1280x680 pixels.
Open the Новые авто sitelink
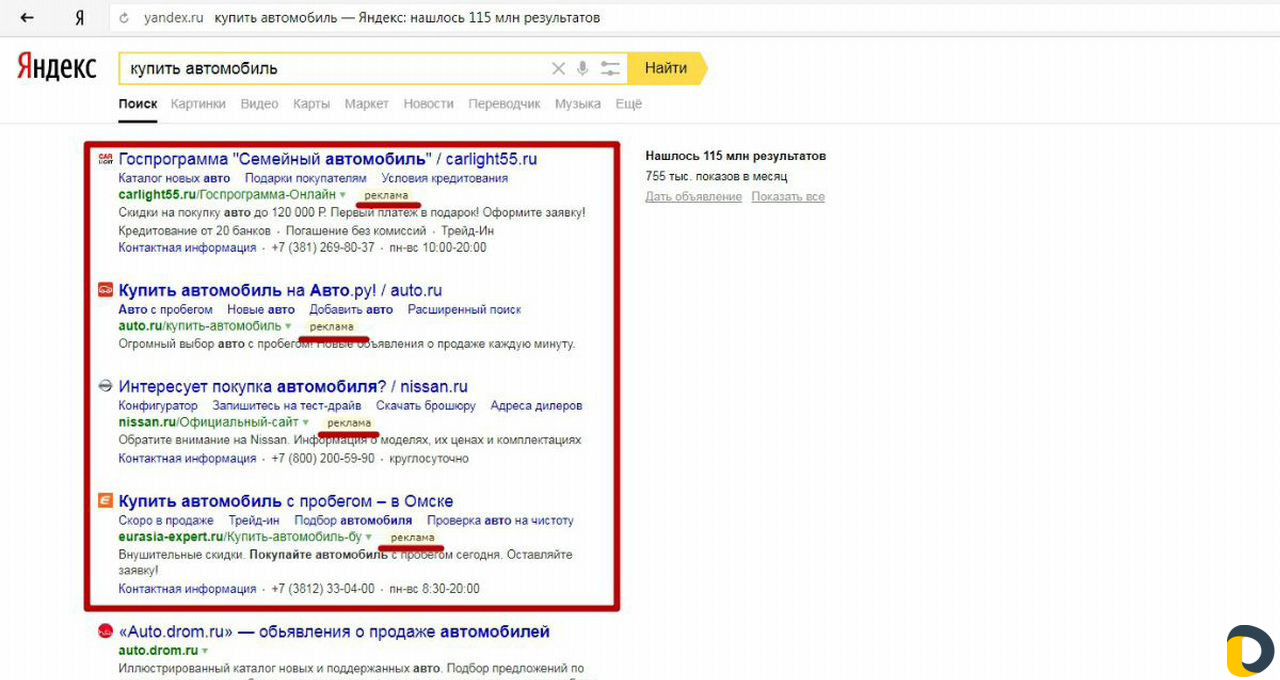coord(261,310)
